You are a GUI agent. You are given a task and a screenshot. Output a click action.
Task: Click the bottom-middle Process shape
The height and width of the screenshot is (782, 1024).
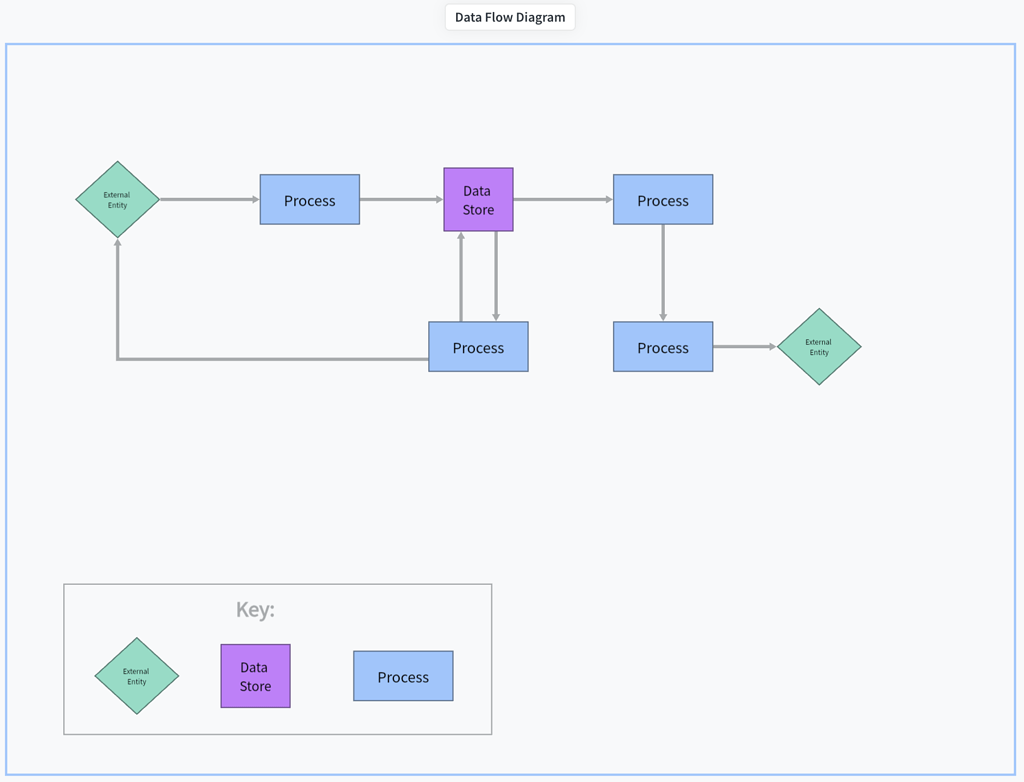(x=478, y=347)
